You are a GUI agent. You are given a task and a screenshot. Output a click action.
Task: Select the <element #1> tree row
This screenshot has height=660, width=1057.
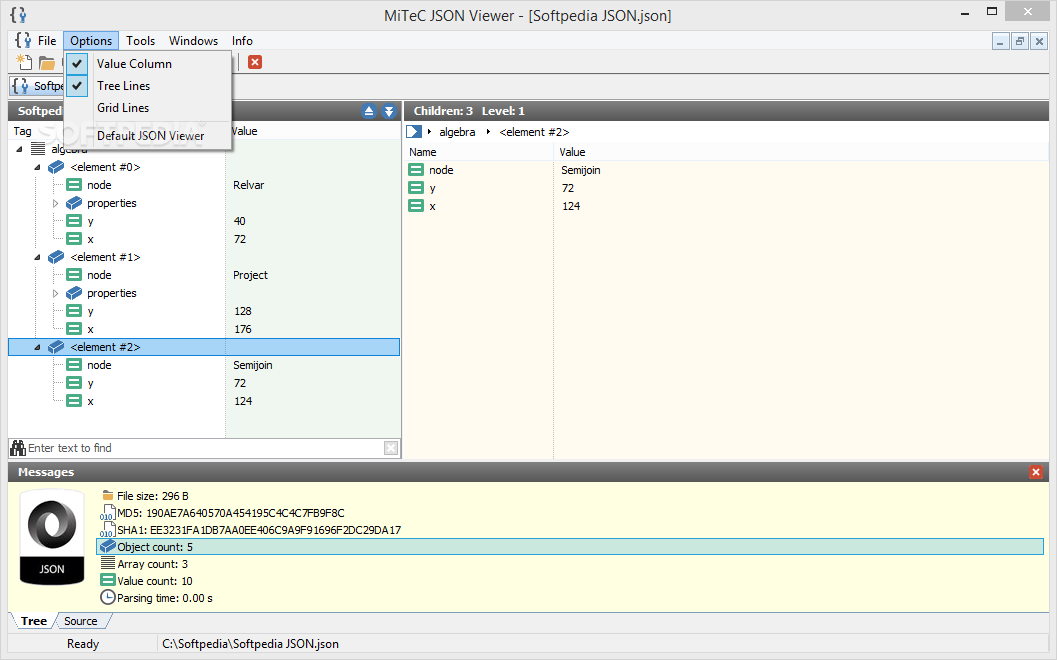(x=204, y=257)
